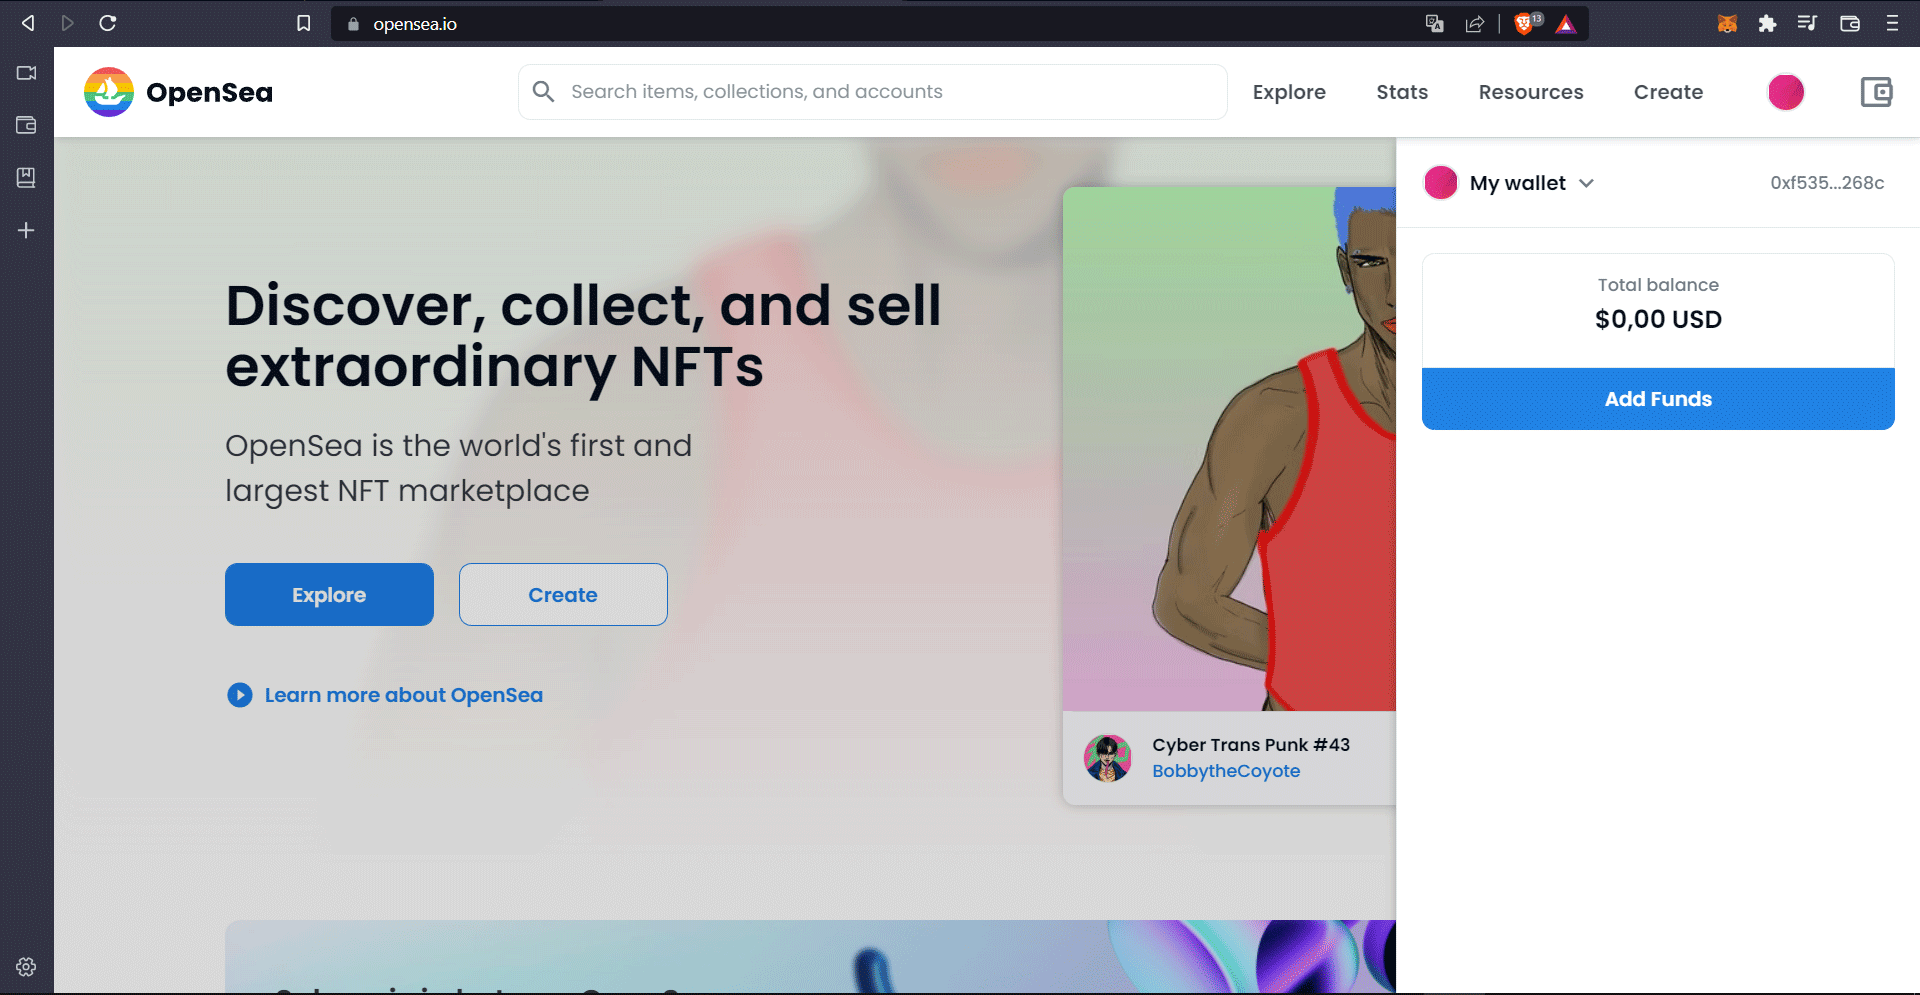The width and height of the screenshot is (1920, 995).
Task: Open the translate page icon
Action: [1435, 24]
